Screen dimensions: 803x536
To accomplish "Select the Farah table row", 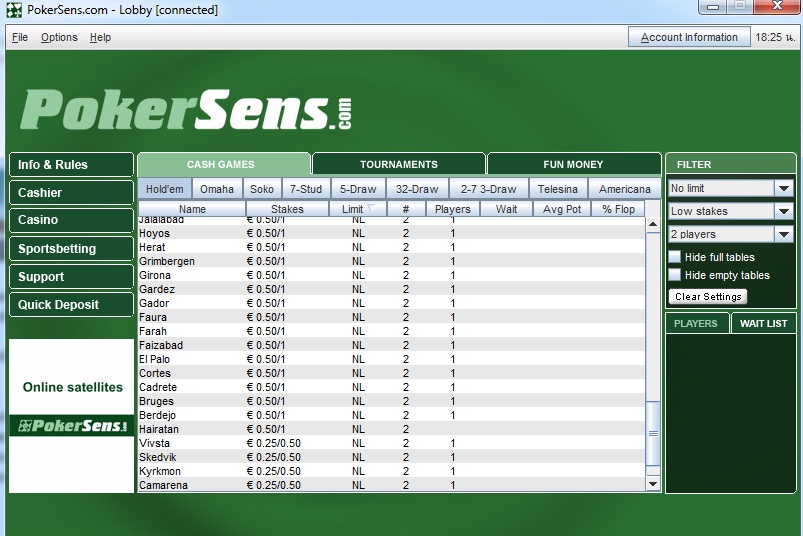I will point(391,331).
